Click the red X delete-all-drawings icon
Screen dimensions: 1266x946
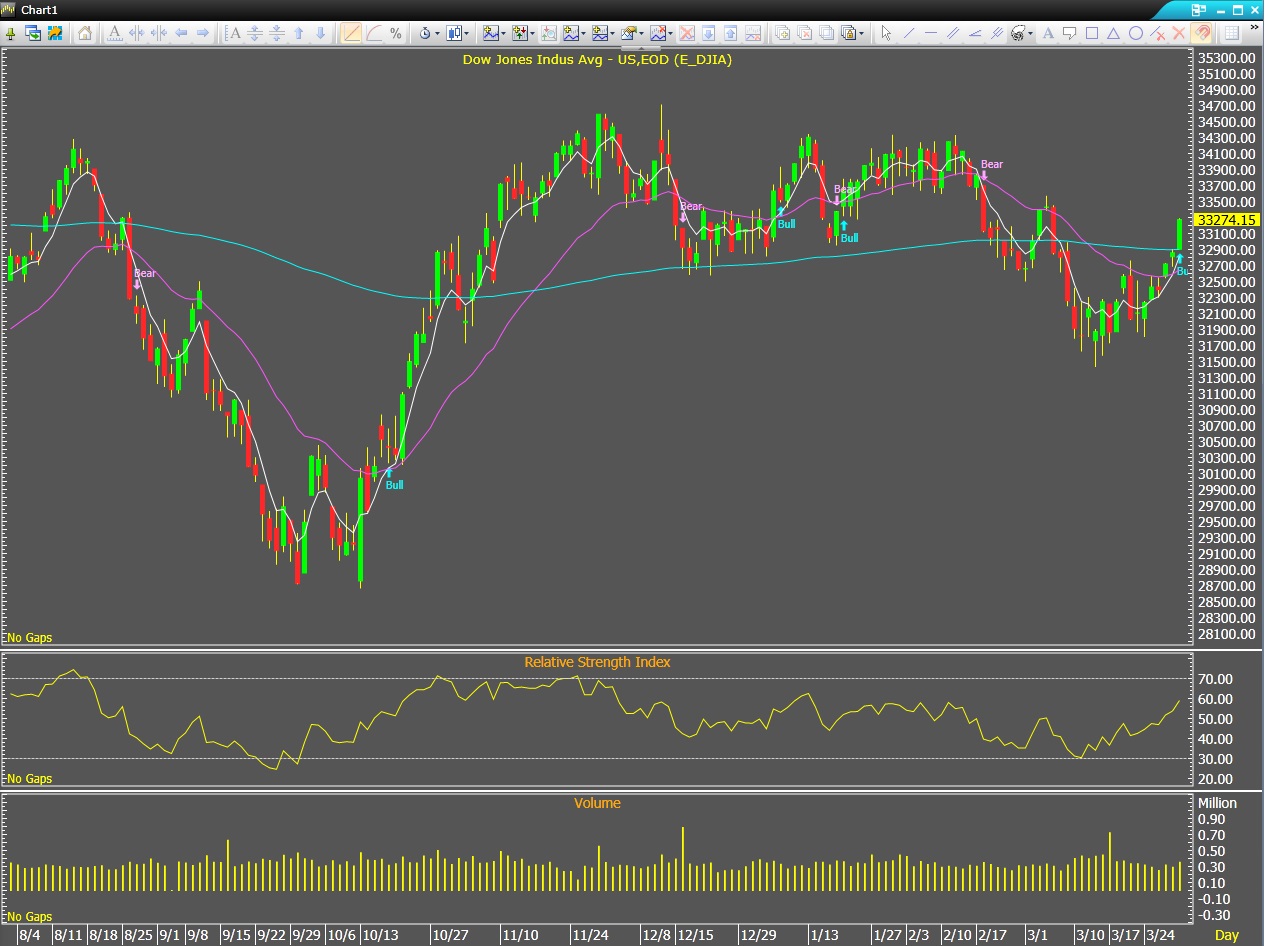click(1179, 33)
